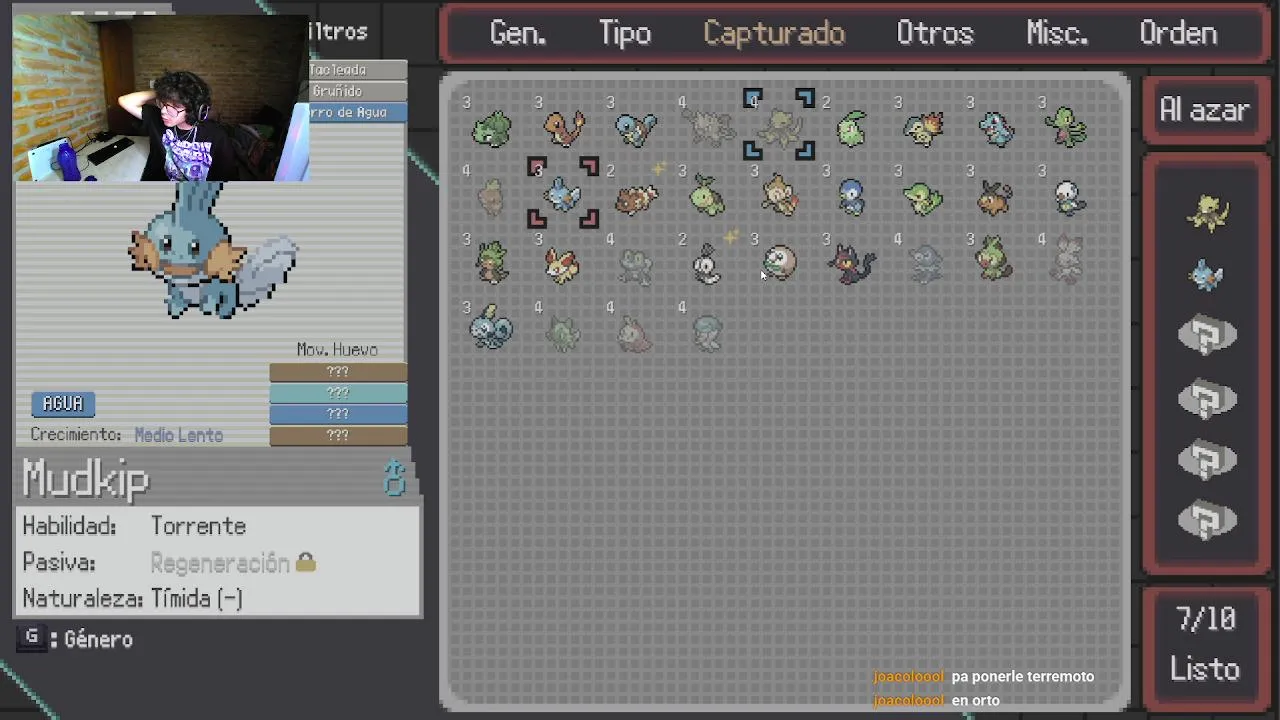
Task: Open the Misc. filter dropdown
Action: pos(1057,33)
